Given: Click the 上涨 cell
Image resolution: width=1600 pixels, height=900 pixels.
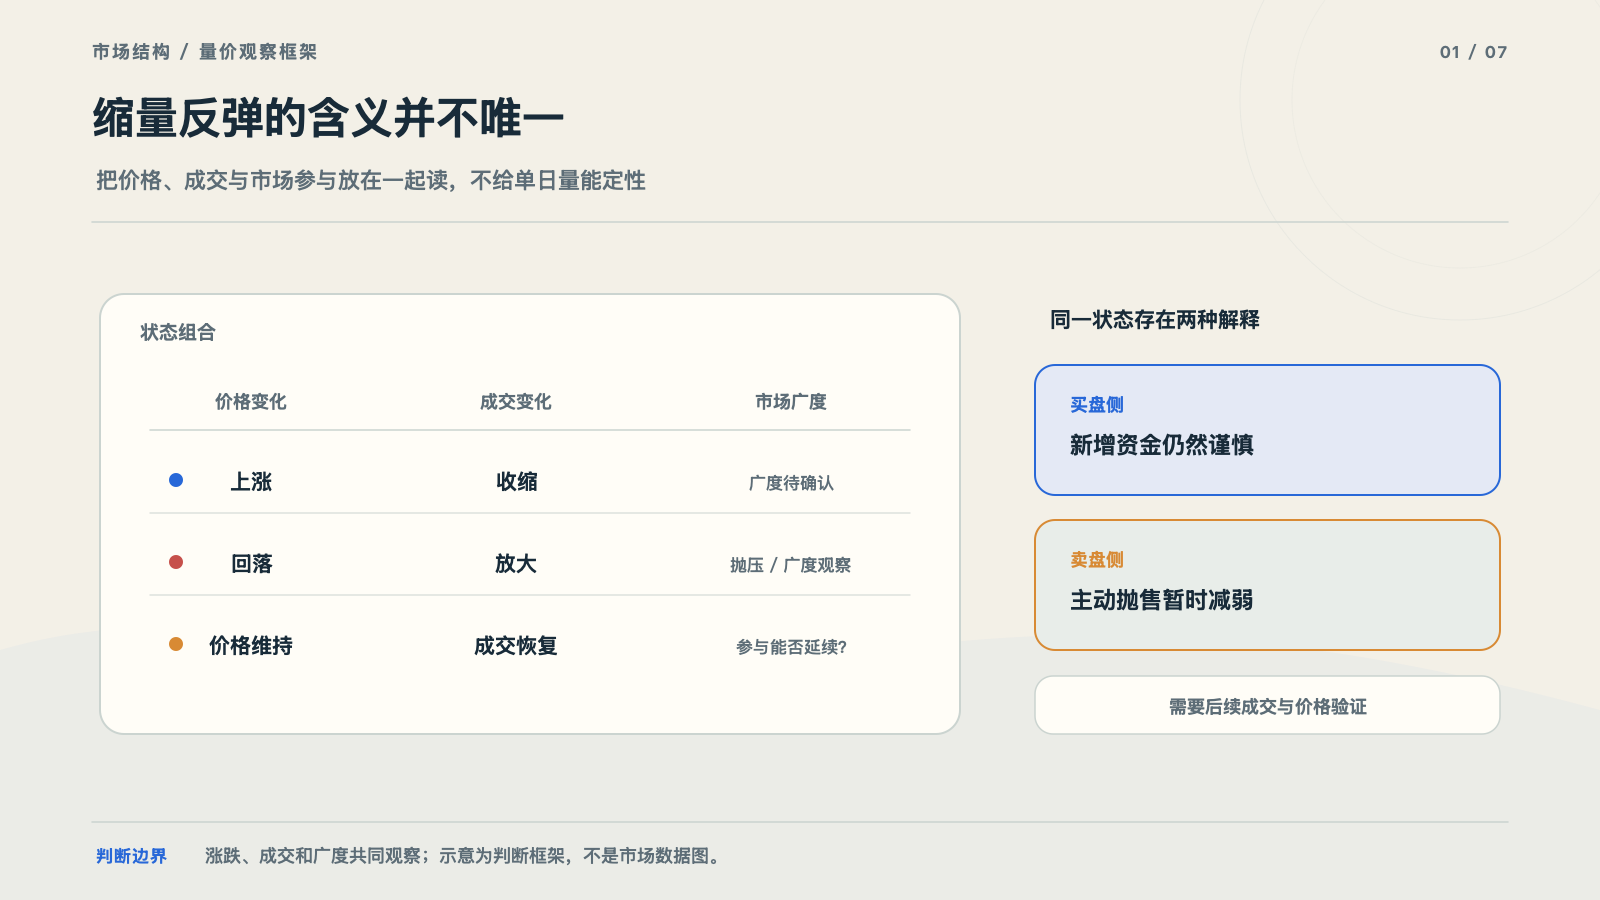Looking at the screenshot, I should pos(251,482).
